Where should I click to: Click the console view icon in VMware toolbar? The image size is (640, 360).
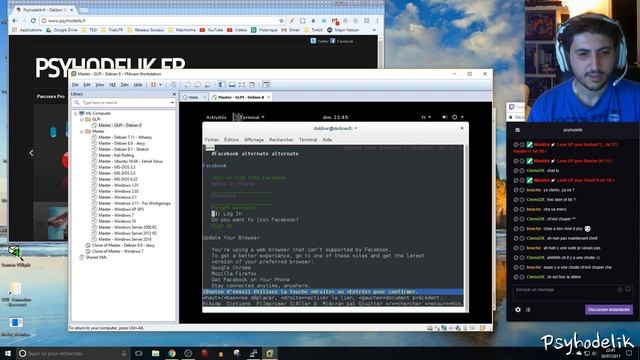click(267, 85)
